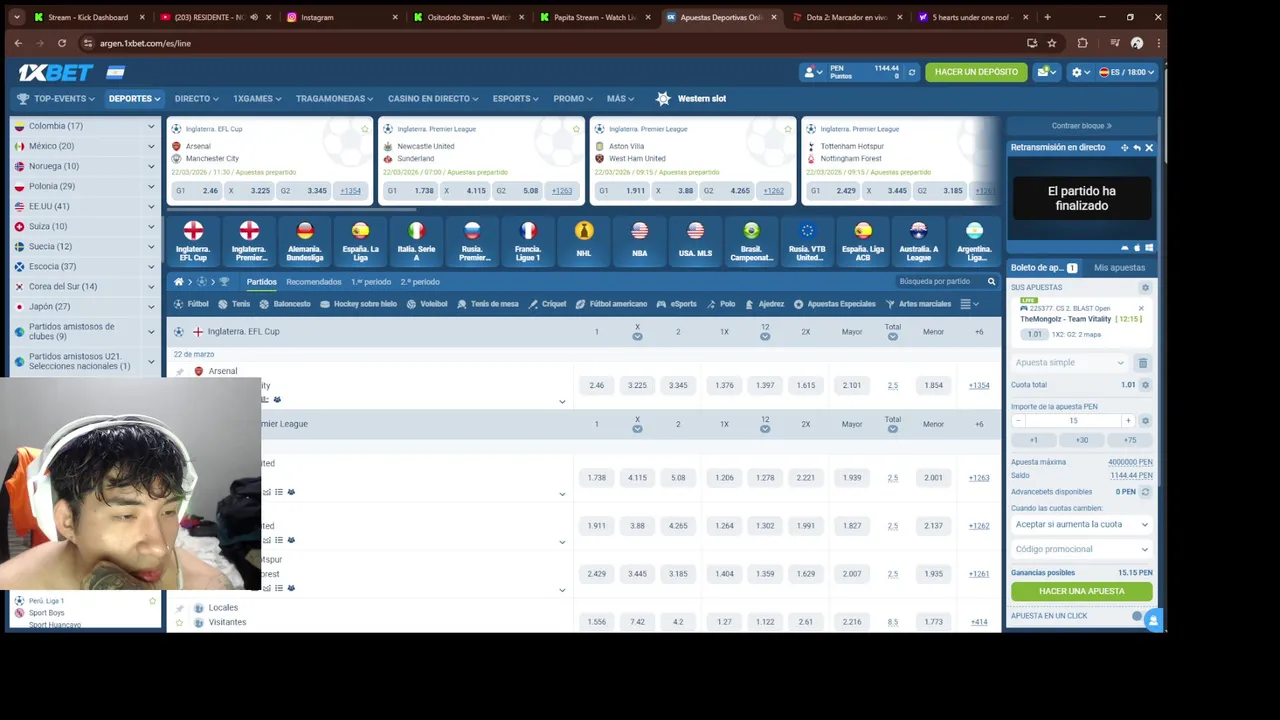Favorite the Newcastle vs Sunderland card star
This screenshot has height=720, width=1280.
tap(577, 129)
